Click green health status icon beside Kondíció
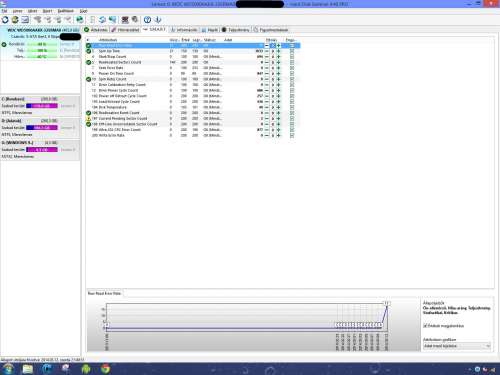This screenshot has width=500, height=375. coord(4,44)
